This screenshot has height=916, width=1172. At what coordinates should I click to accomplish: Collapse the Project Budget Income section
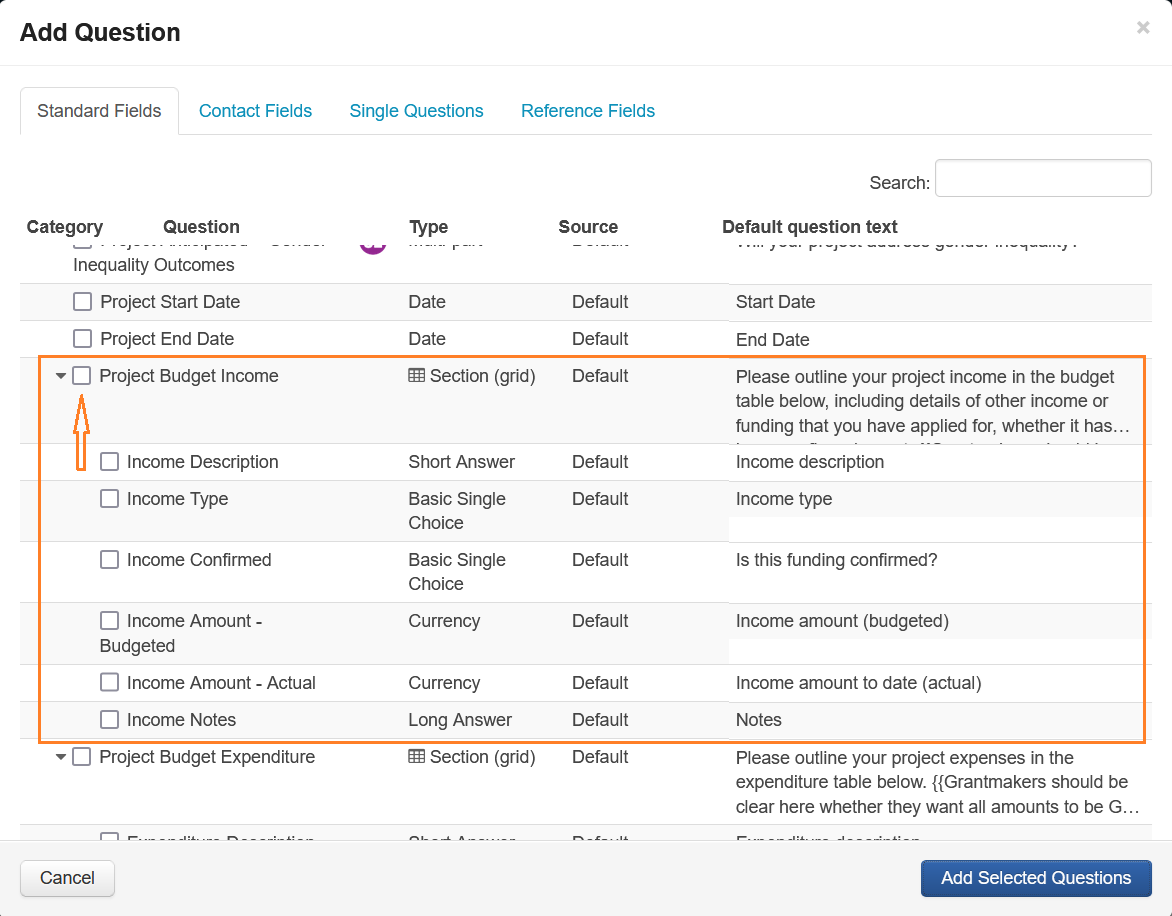(61, 377)
